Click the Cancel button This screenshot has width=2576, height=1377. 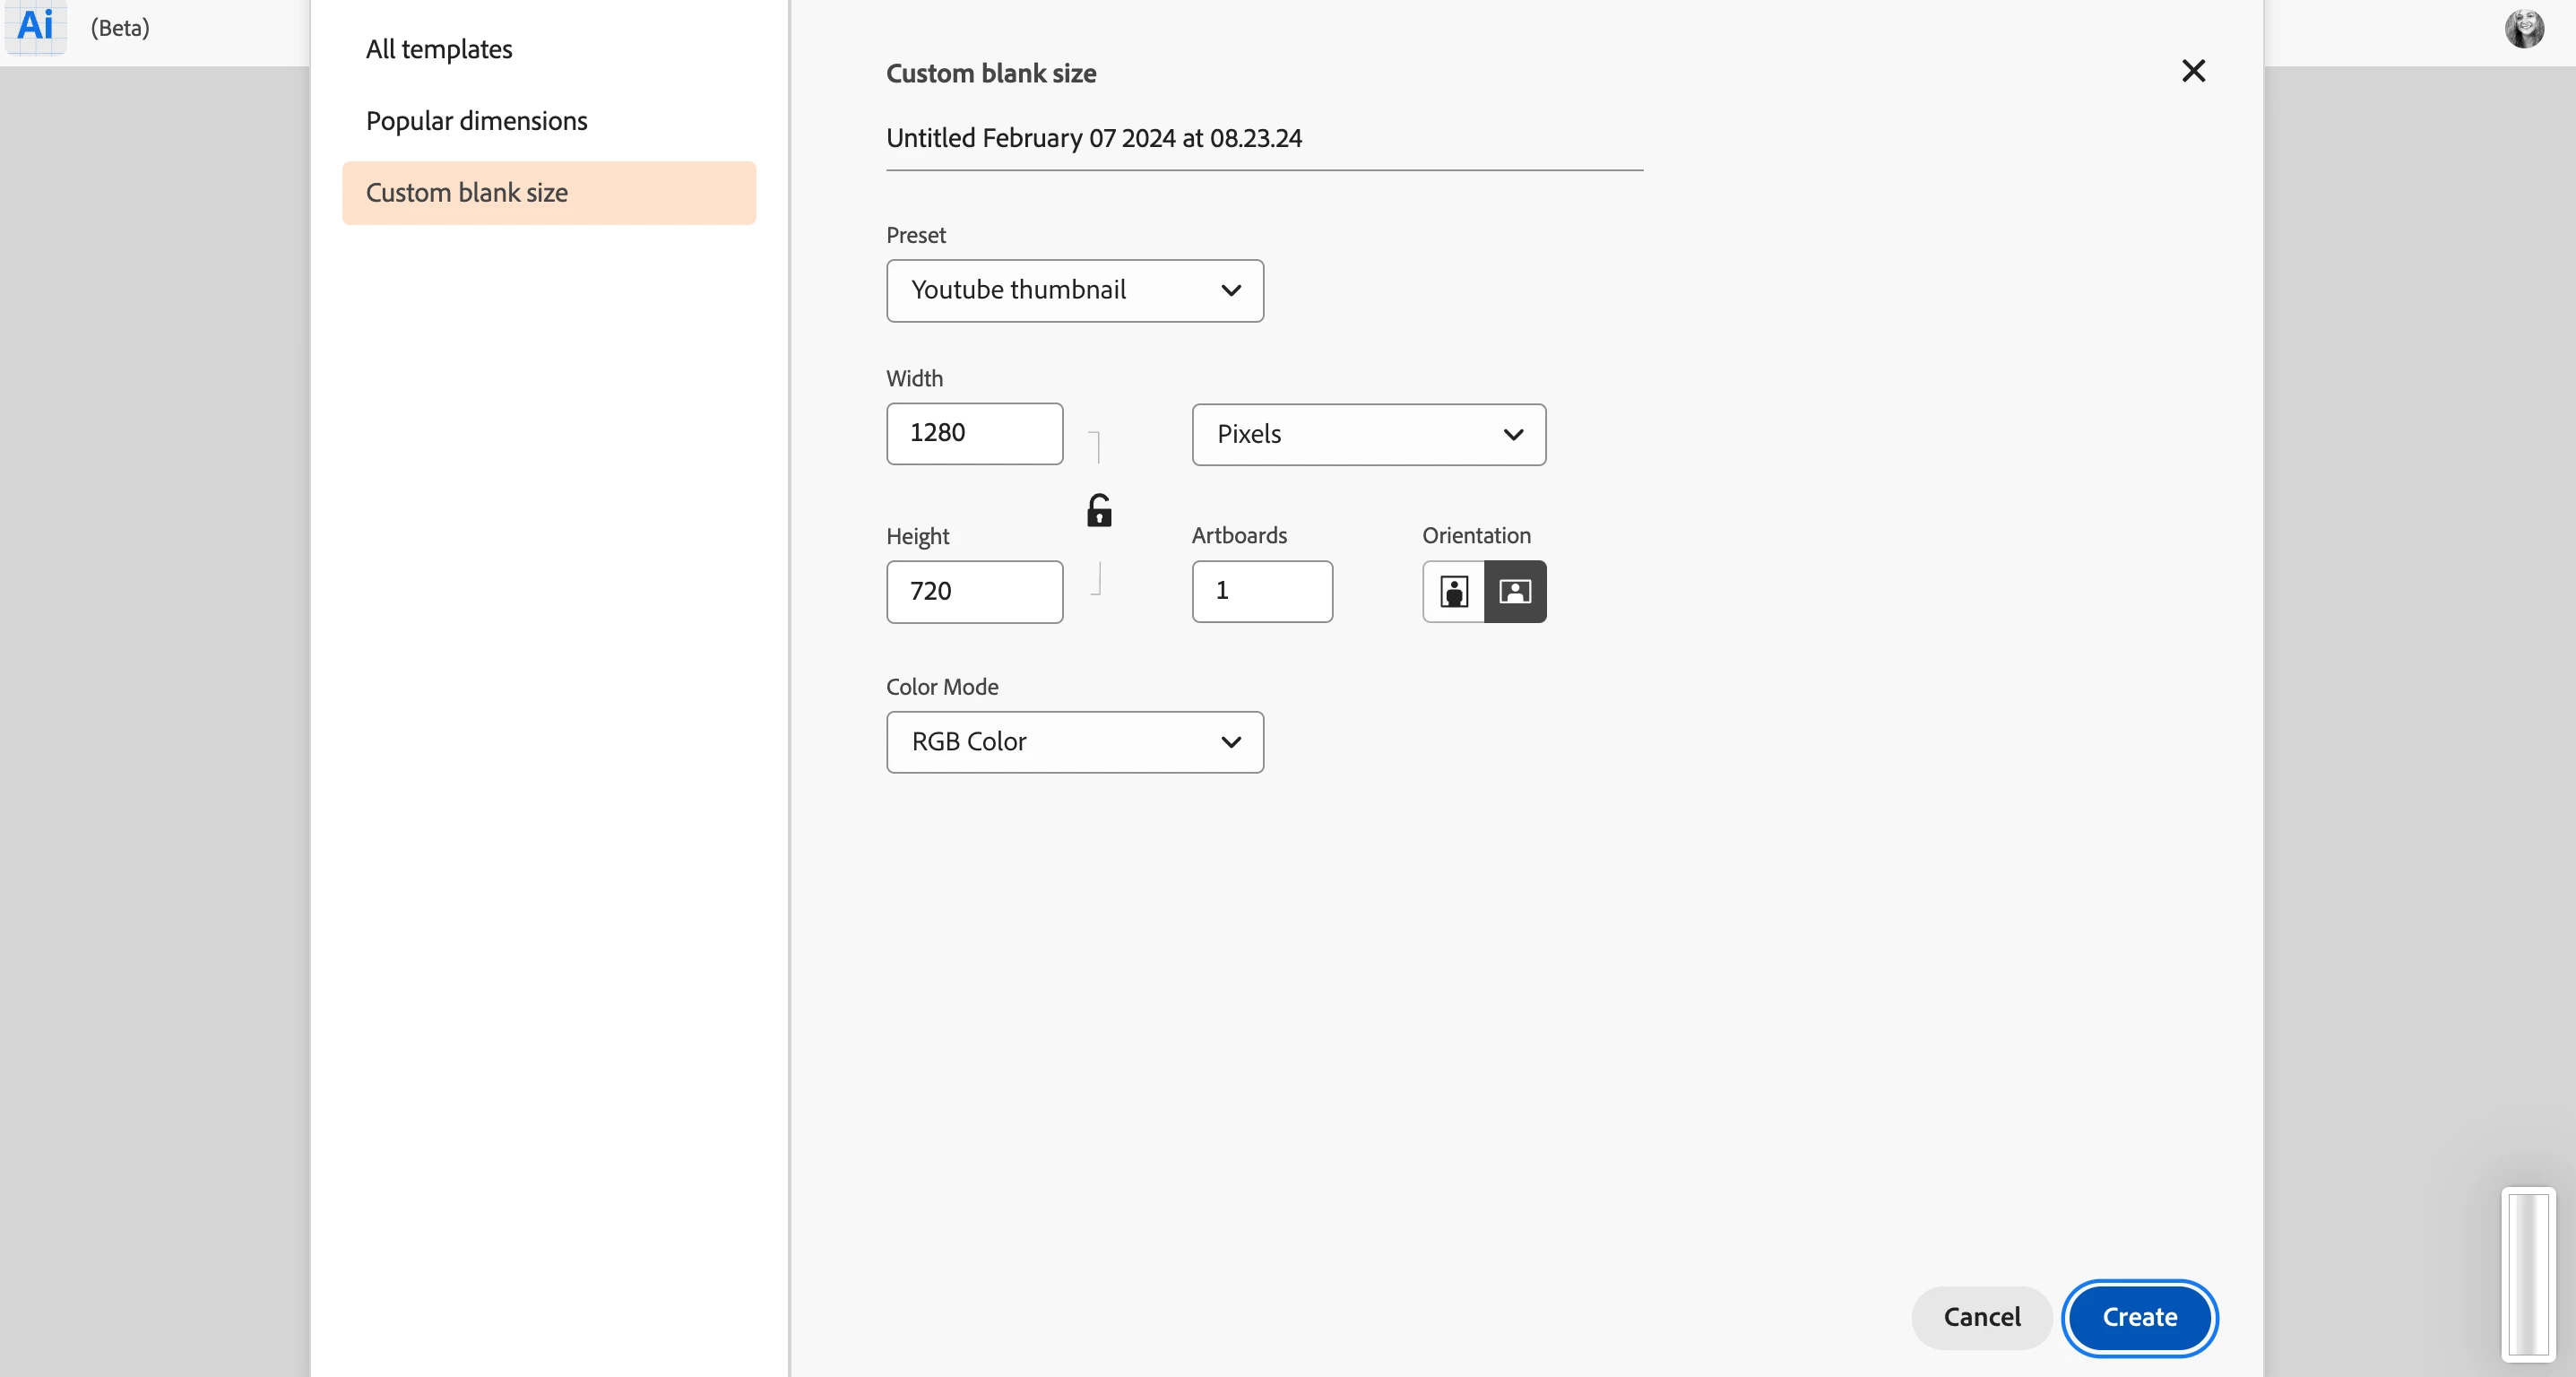(1981, 1317)
